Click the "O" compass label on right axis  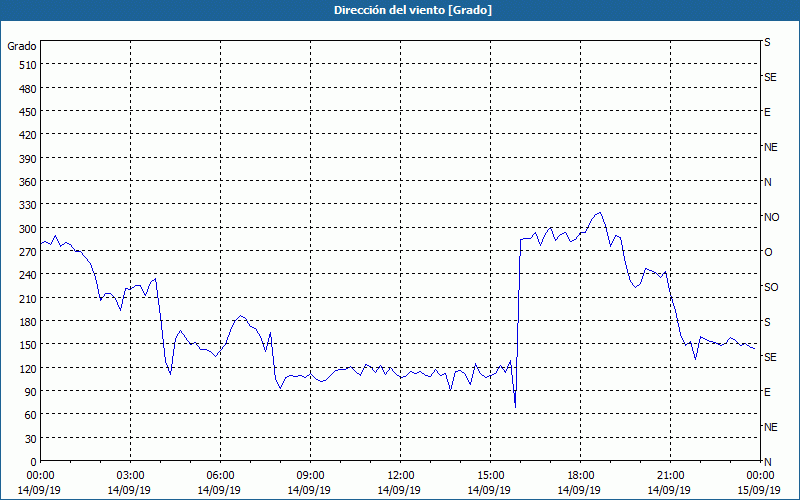[x=768, y=252]
